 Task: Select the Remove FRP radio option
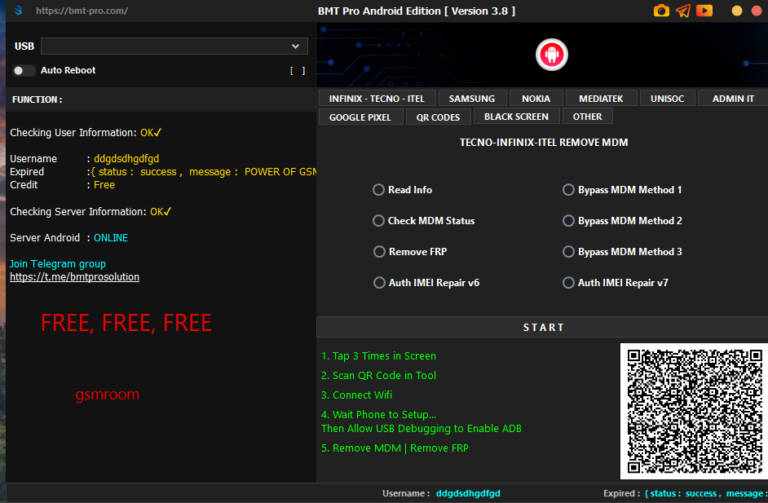click(x=410, y=252)
